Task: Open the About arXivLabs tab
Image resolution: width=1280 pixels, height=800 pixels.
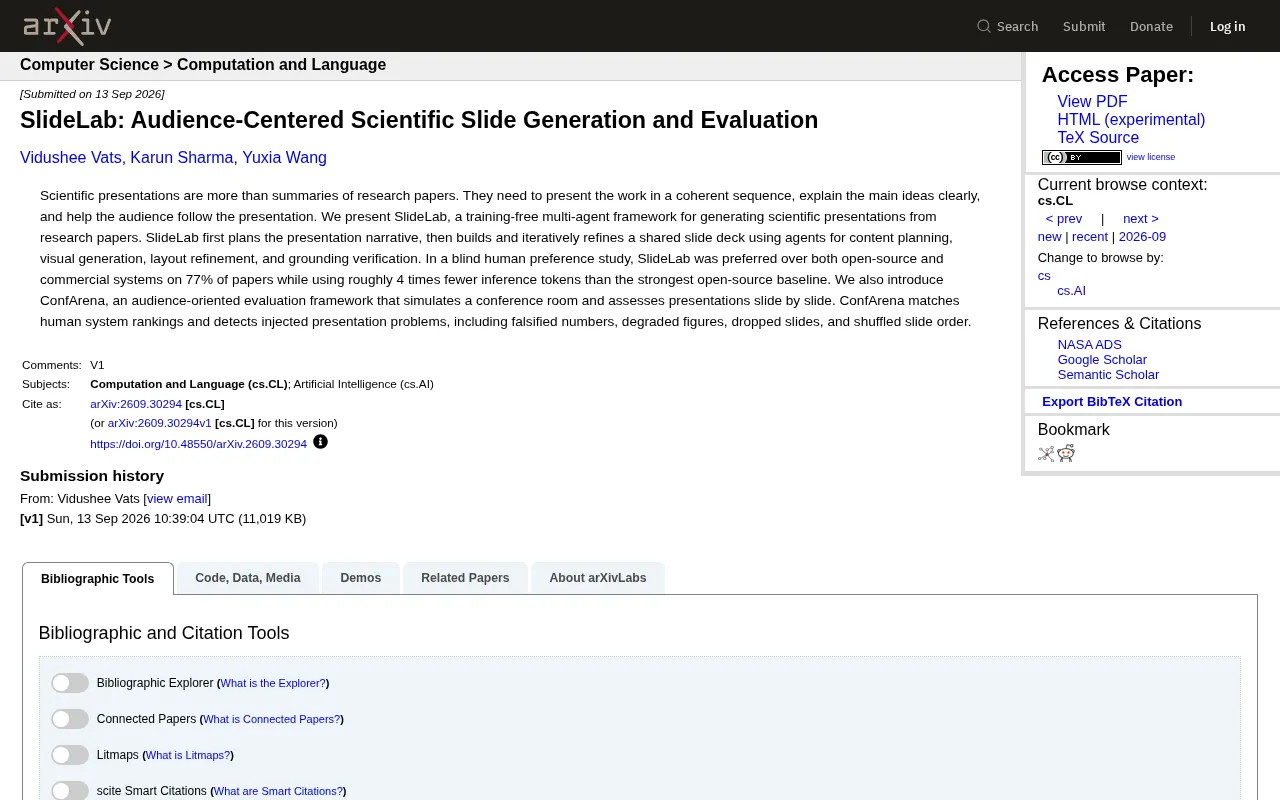Action: (598, 578)
